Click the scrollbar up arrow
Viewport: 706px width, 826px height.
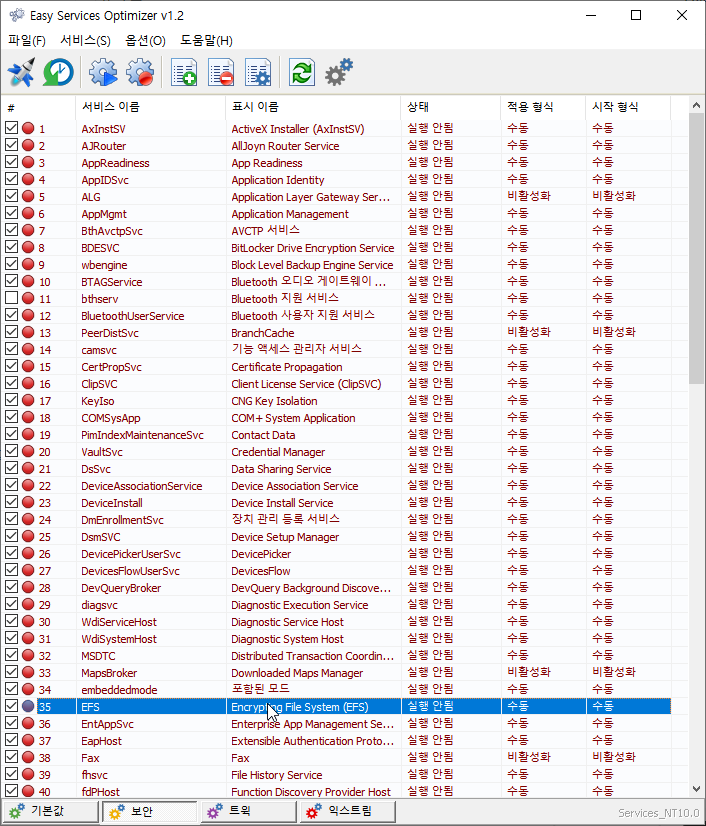[696, 105]
